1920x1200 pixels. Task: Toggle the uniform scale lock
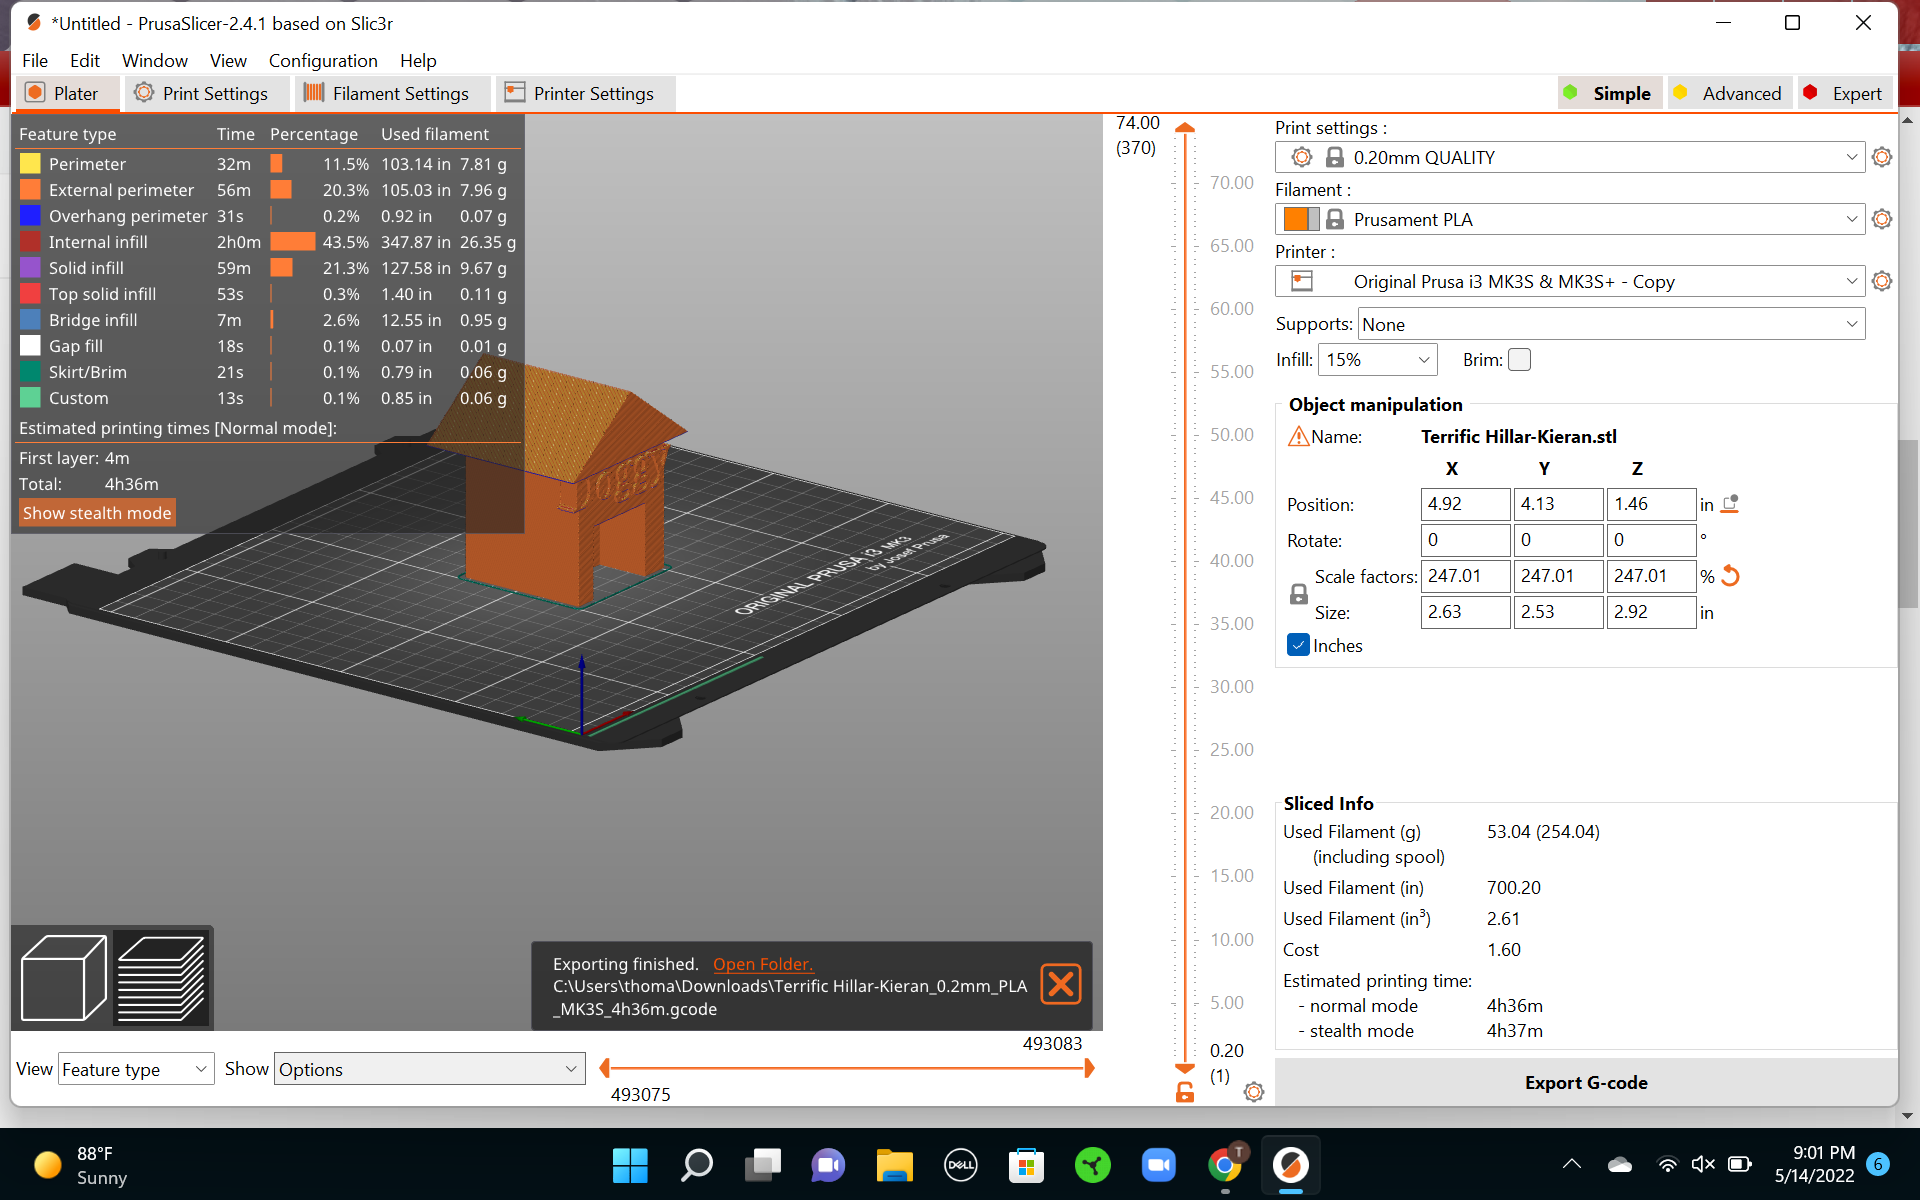(1299, 594)
